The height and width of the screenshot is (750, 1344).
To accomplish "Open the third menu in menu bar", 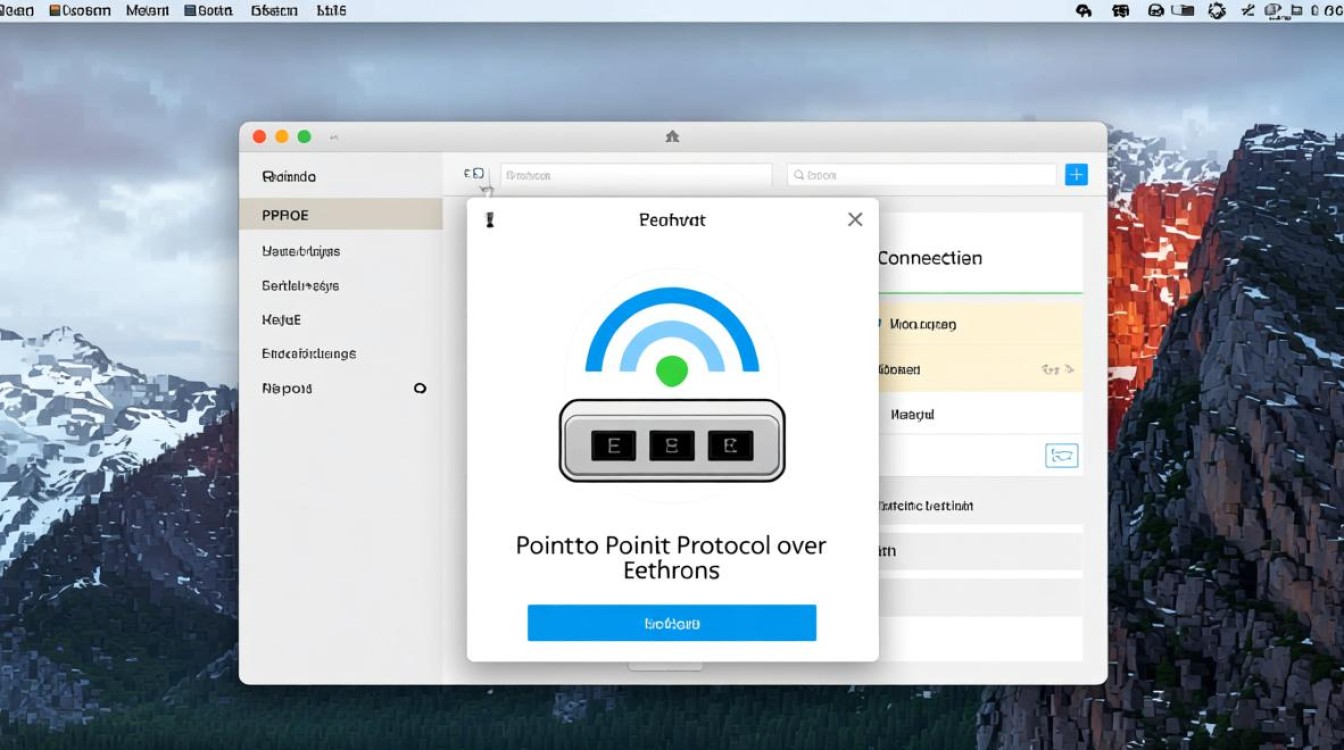I will [x=147, y=11].
